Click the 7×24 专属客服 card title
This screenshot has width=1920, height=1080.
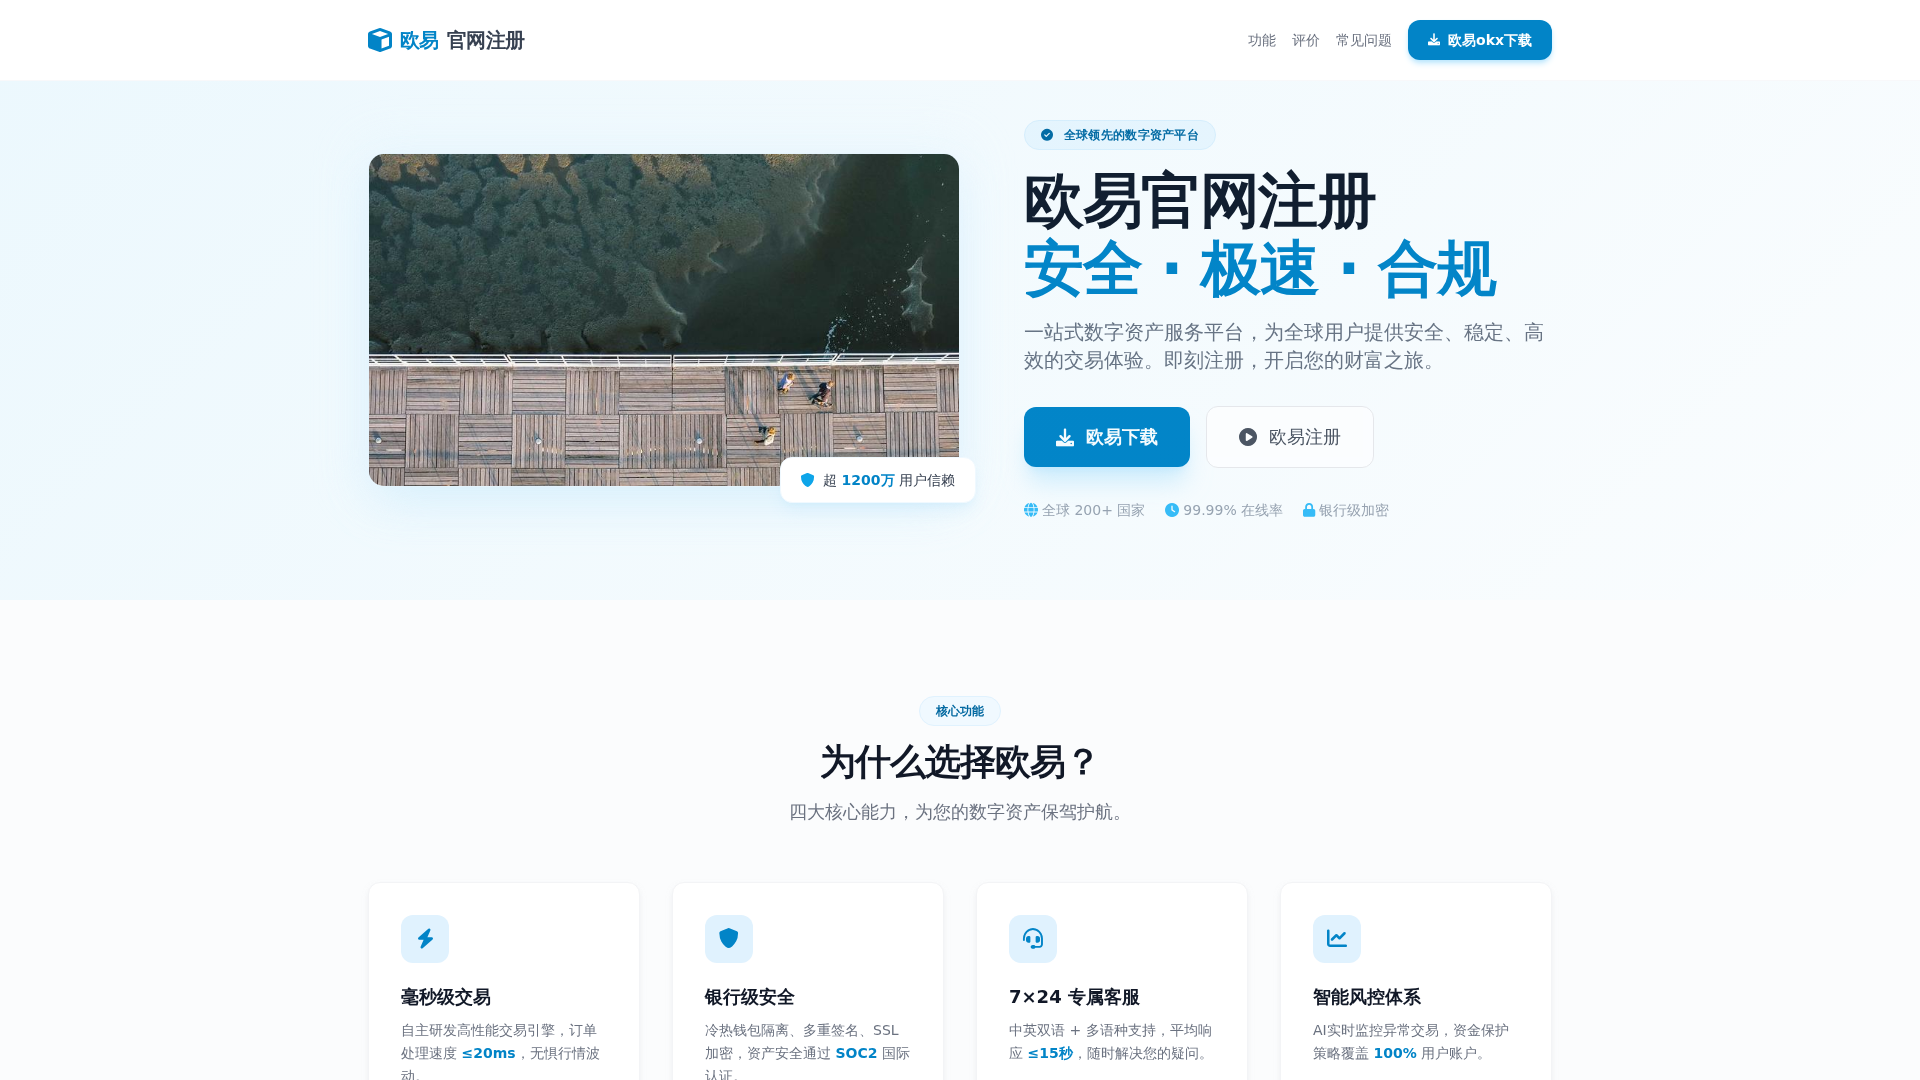click(x=1074, y=997)
